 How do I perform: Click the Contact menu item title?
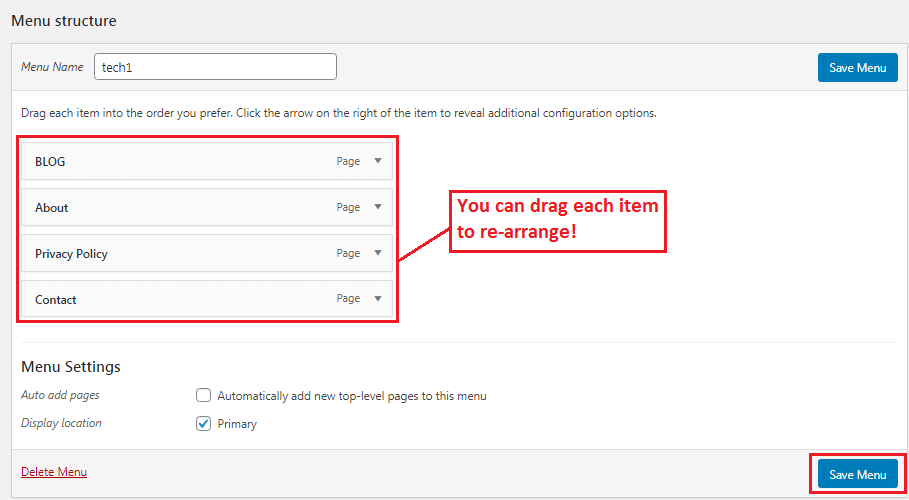click(x=56, y=300)
